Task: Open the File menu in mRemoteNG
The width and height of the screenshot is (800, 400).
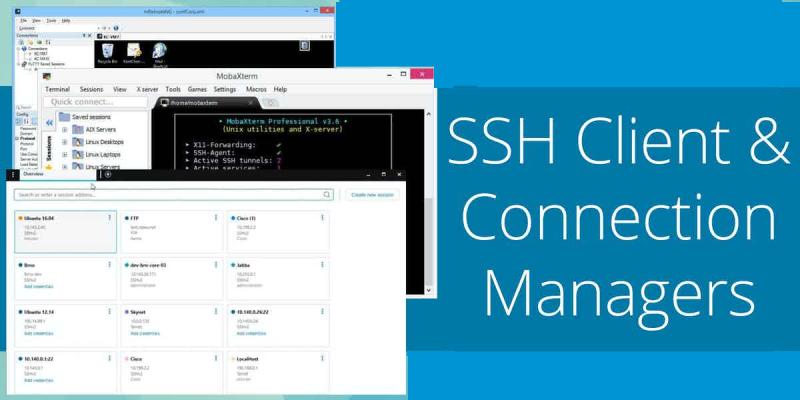Action: [x=23, y=21]
